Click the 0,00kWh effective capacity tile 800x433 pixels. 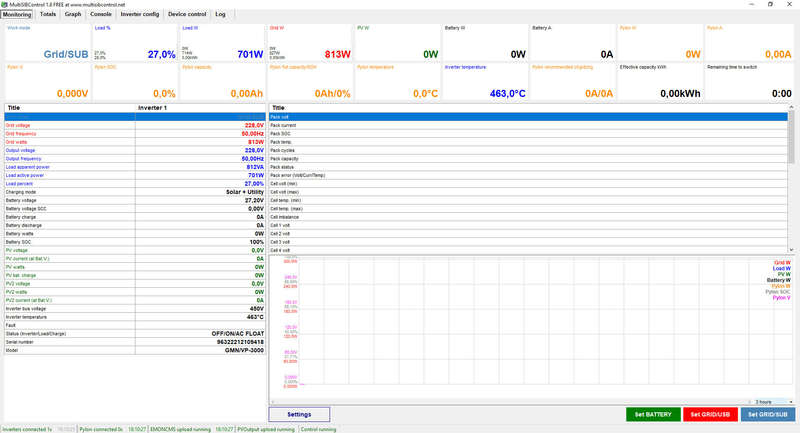pyautogui.click(x=660, y=82)
